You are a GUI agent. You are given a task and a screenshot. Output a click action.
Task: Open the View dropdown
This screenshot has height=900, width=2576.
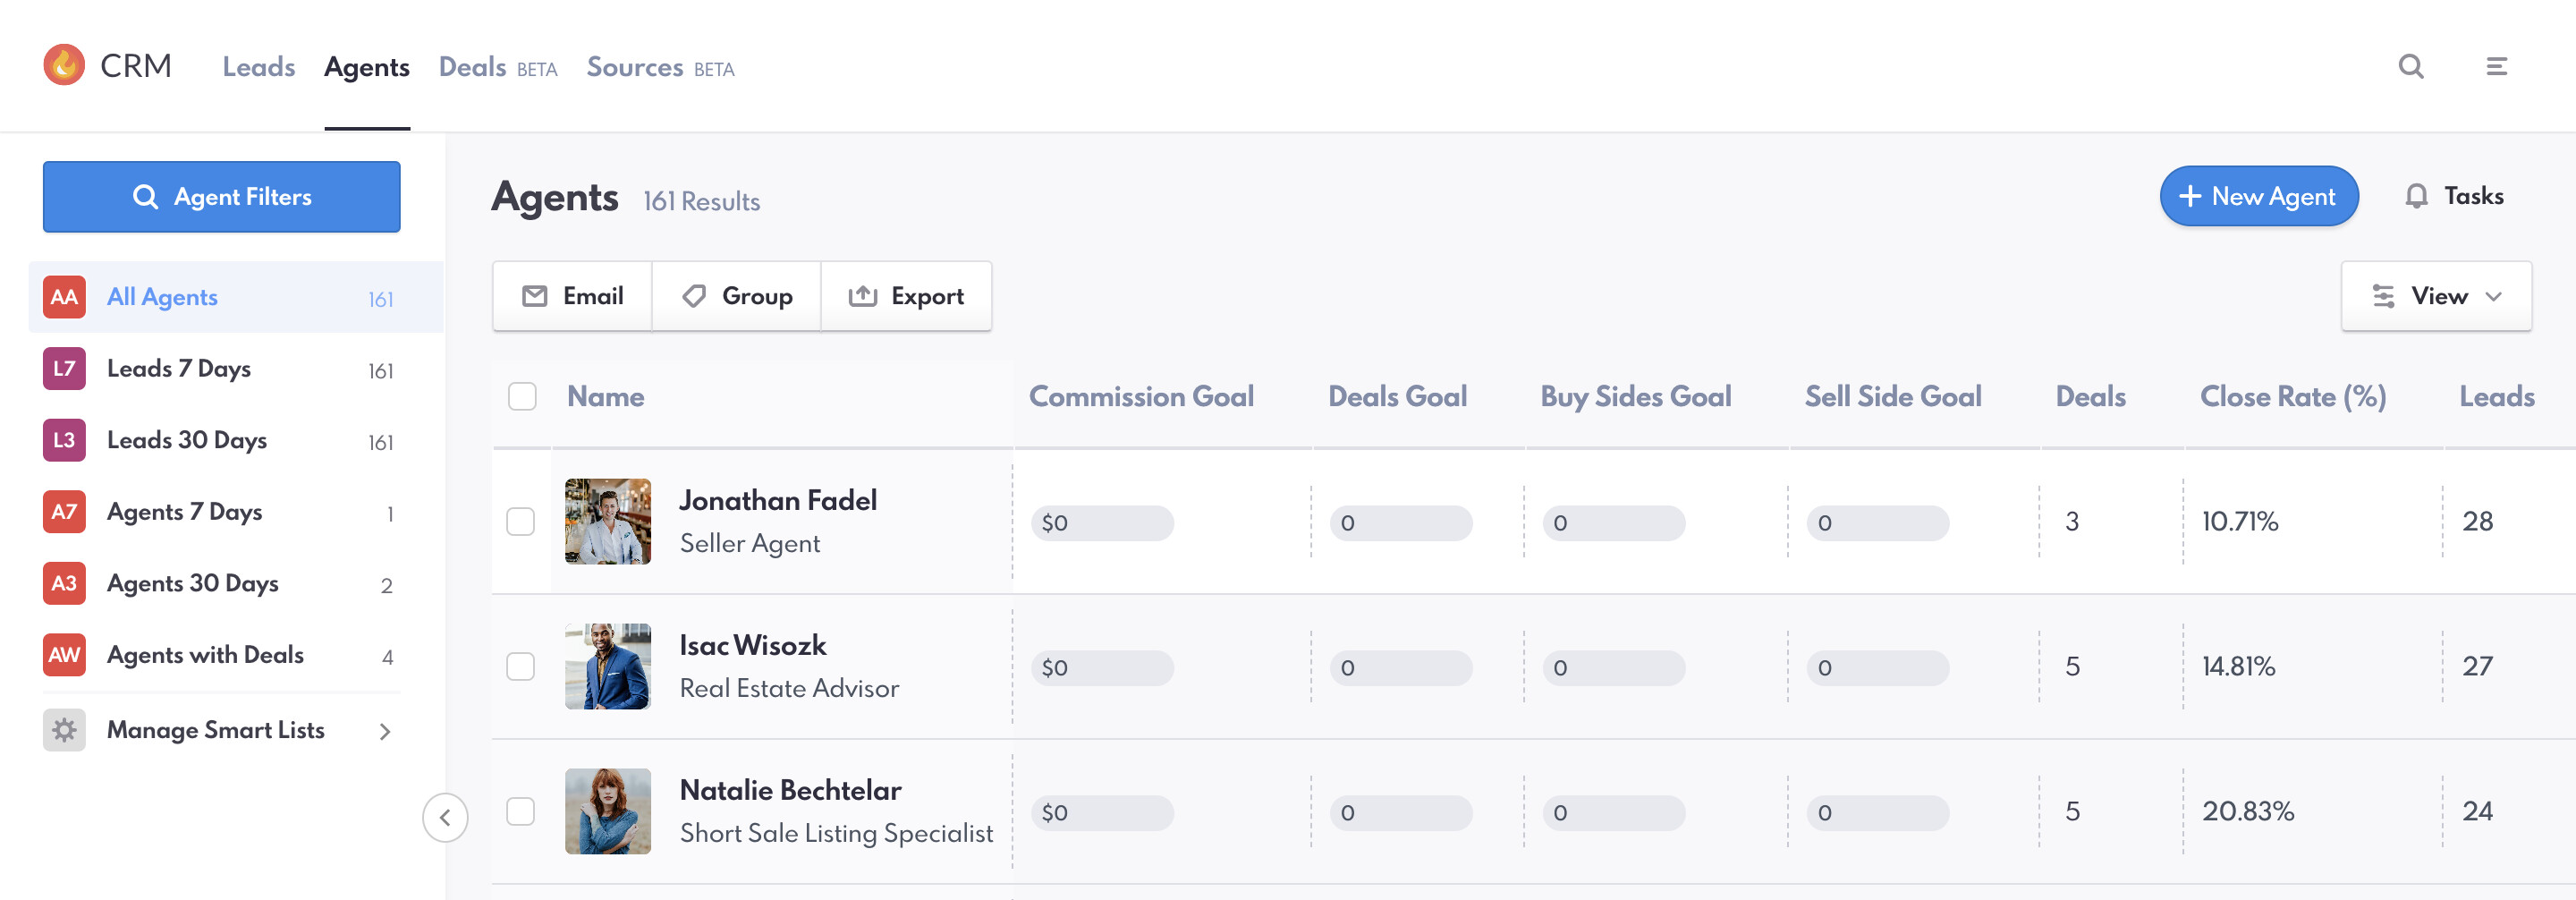pos(2436,296)
